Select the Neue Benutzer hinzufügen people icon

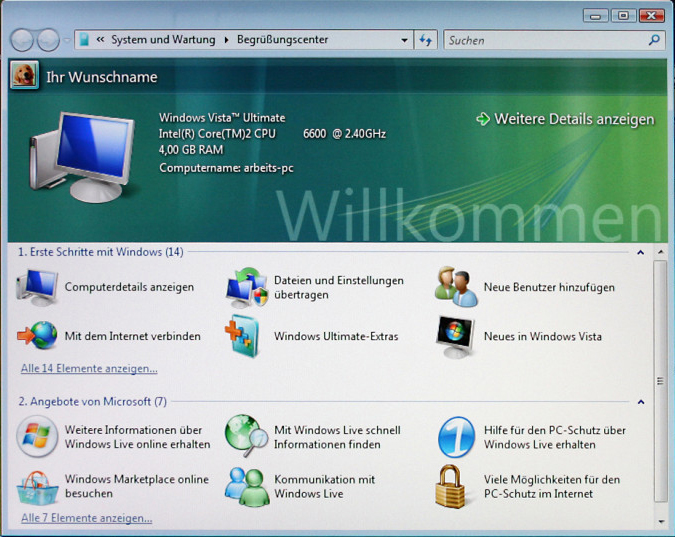pyautogui.click(x=456, y=287)
